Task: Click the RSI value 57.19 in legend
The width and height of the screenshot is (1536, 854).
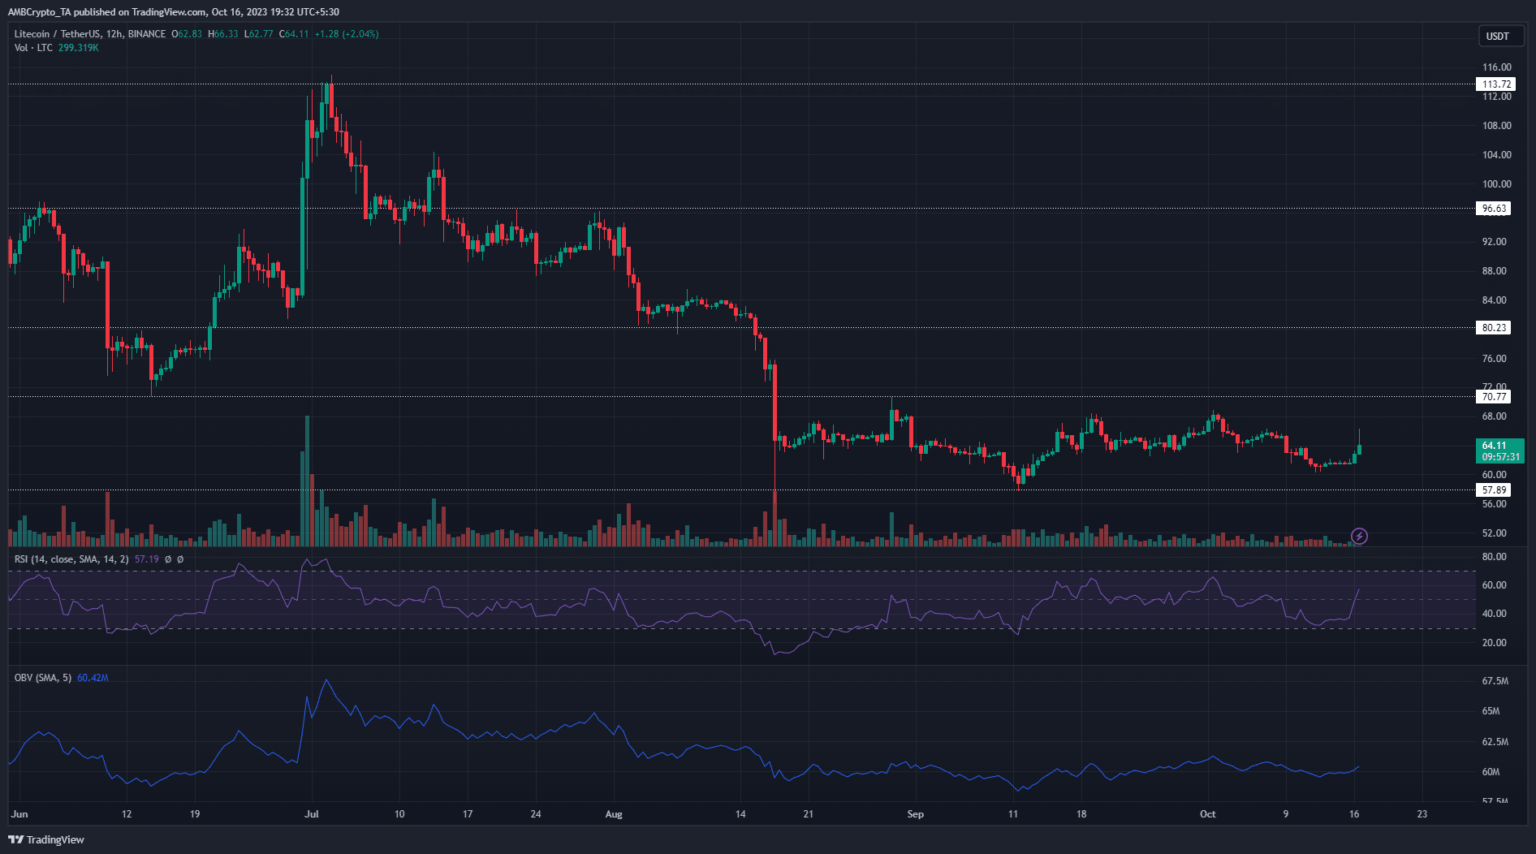Action: click(x=146, y=559)
